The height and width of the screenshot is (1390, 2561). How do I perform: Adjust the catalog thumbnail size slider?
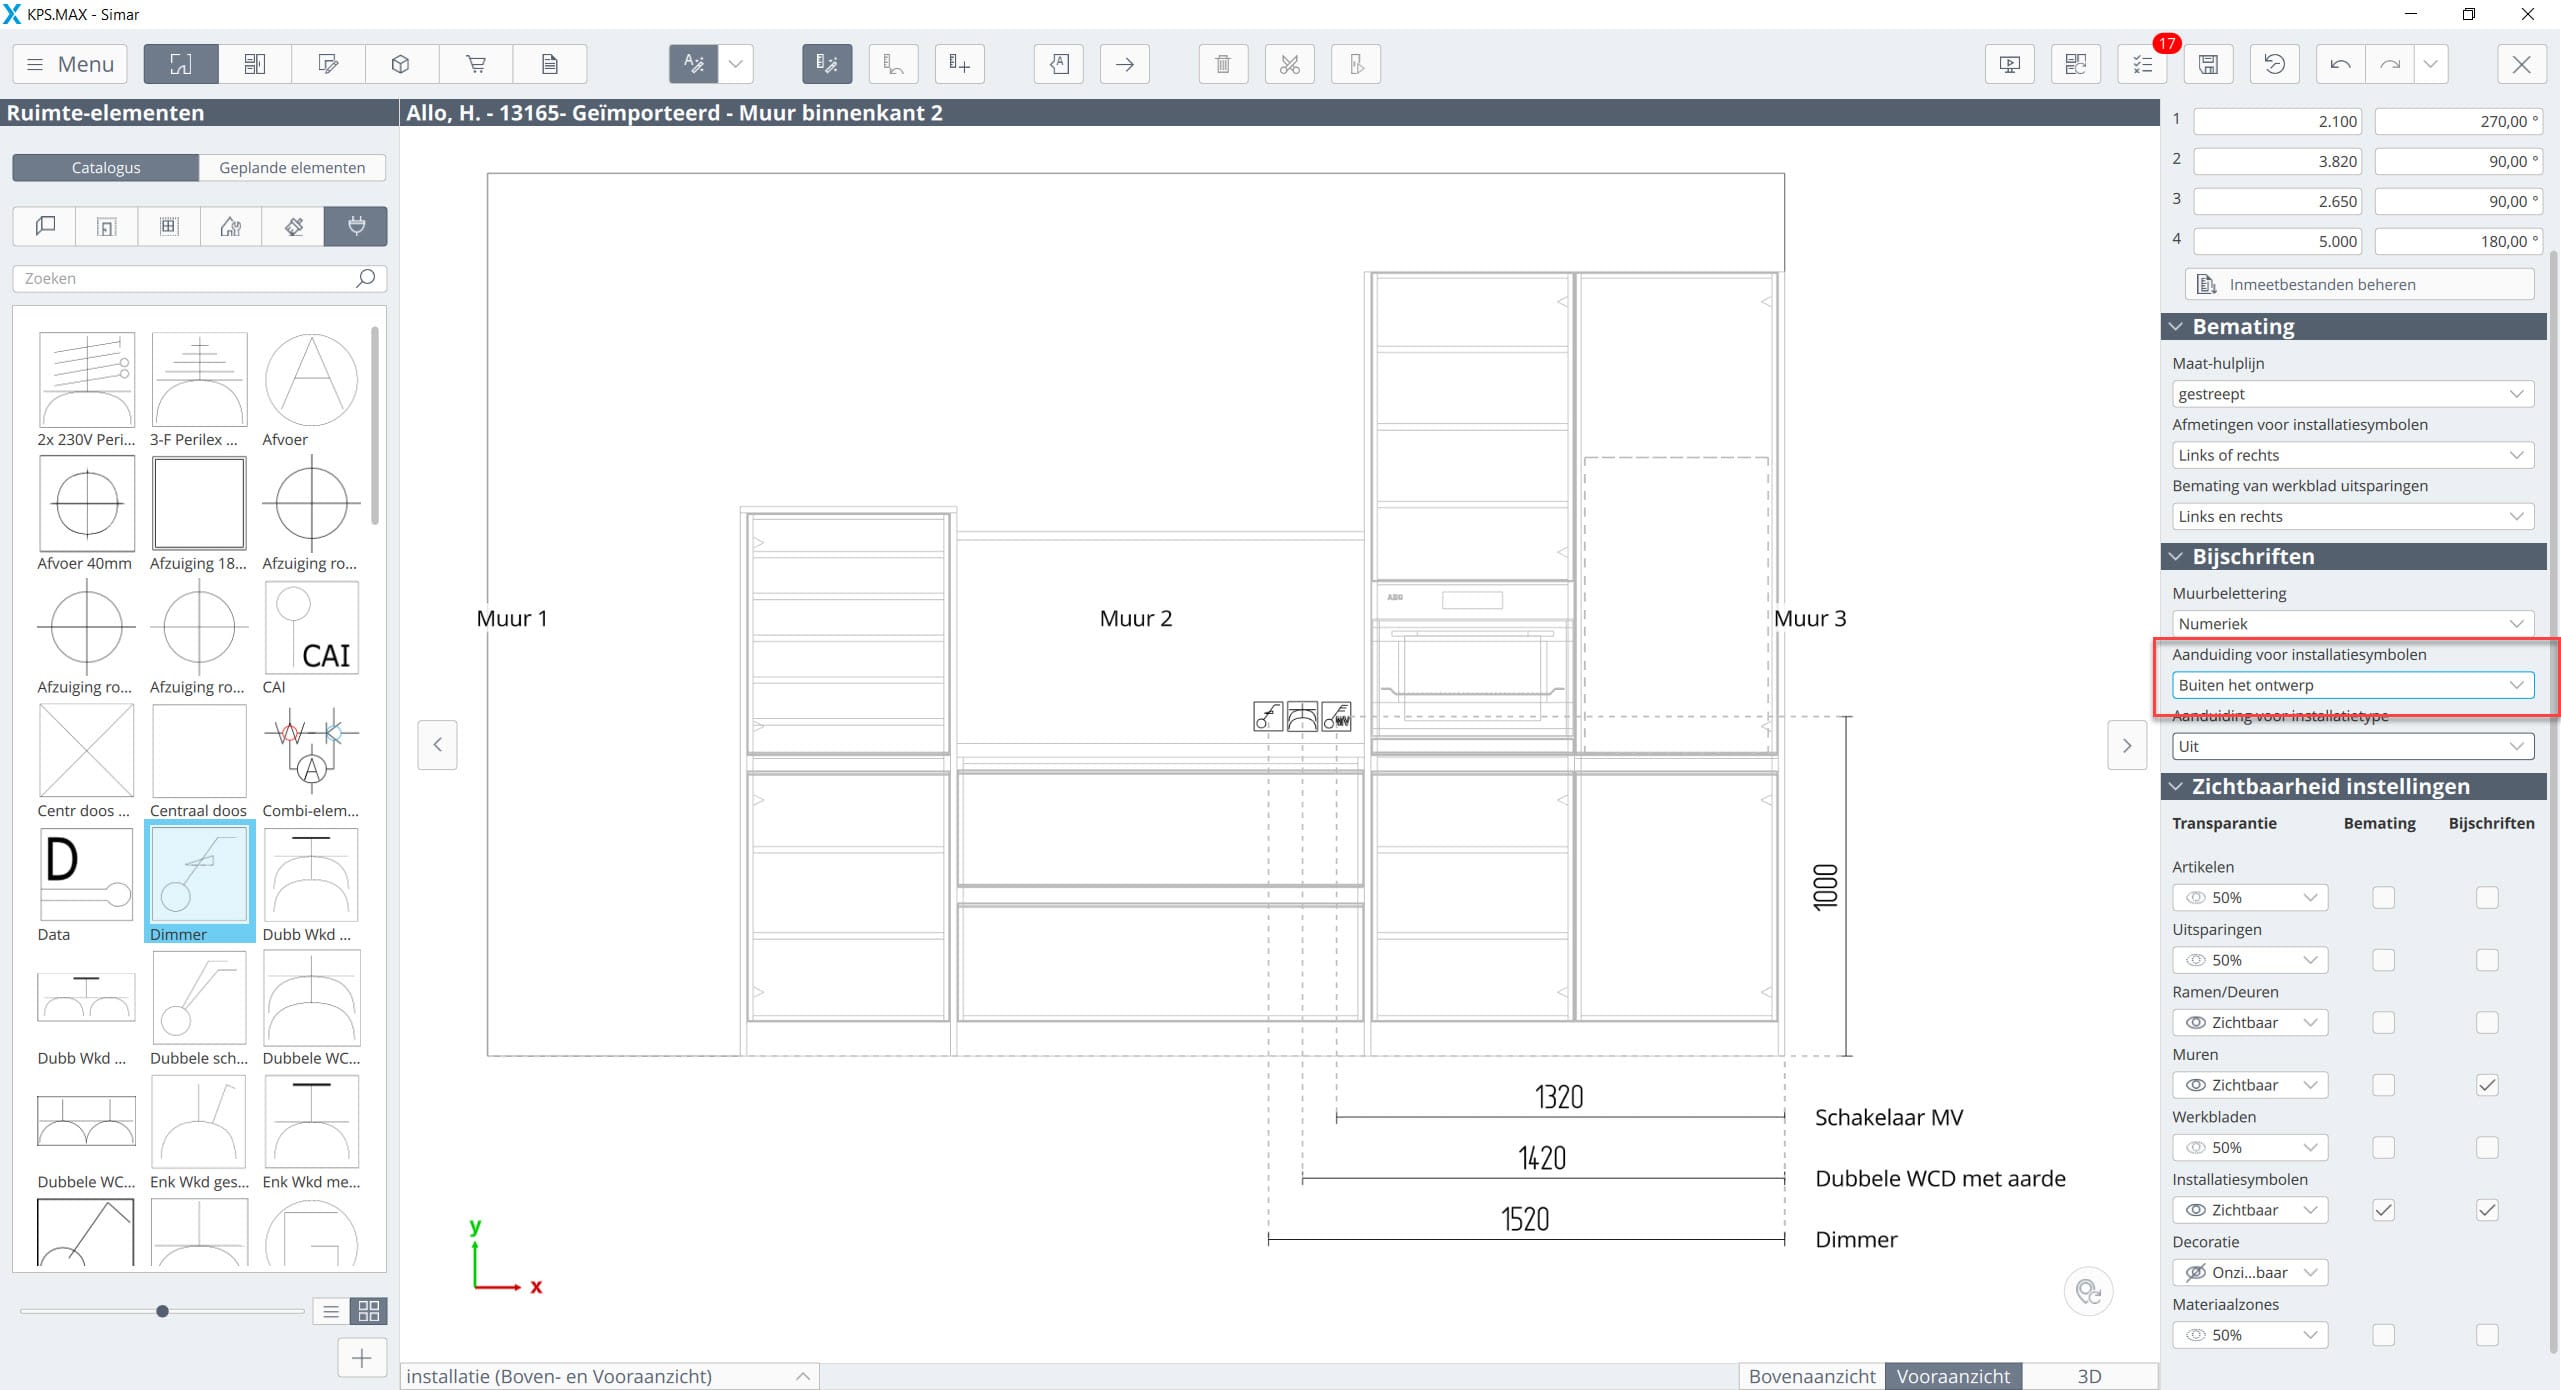162,1311
